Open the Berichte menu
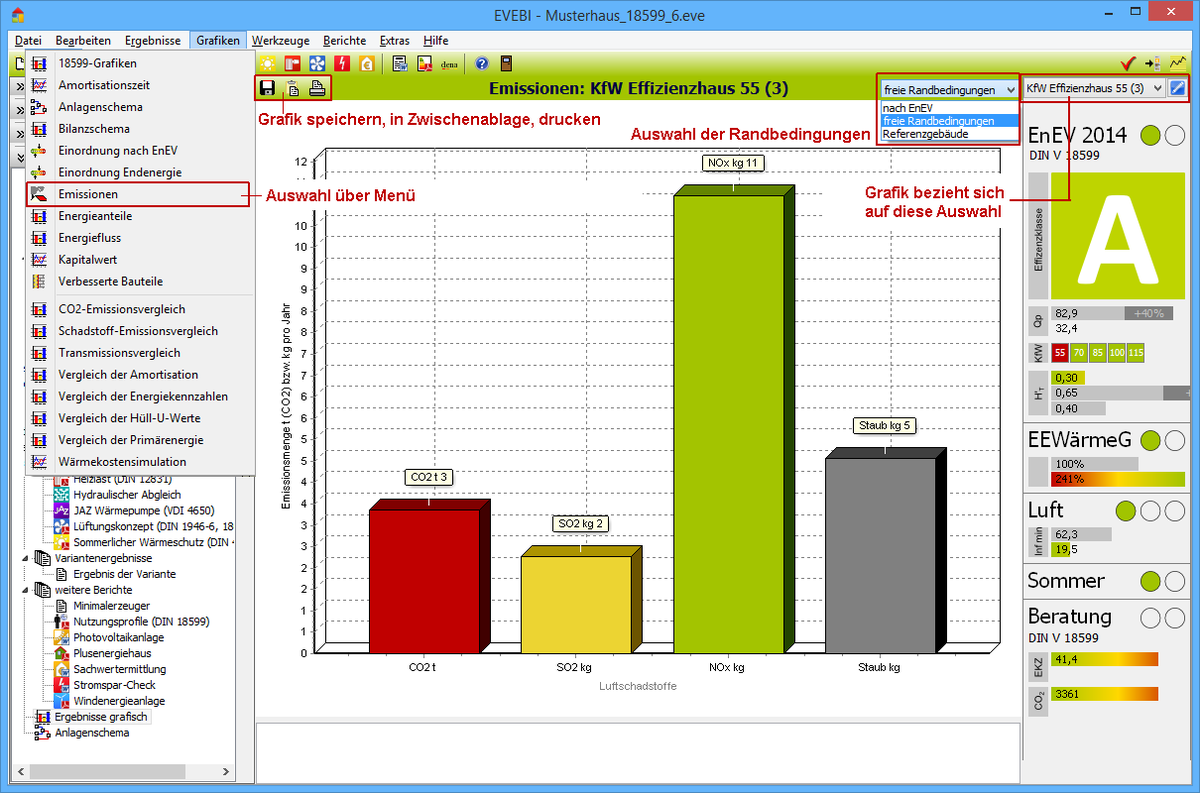The height and width of the screenshot is (793, 1200). 345,40
